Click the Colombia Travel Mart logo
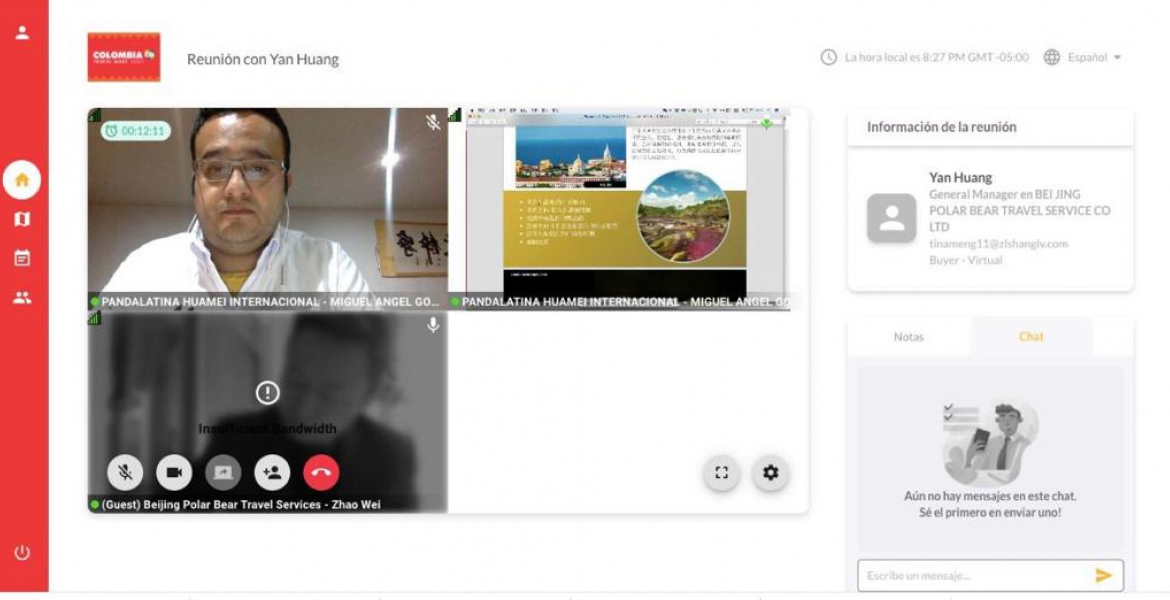Viewport: 1170px width, 600px height. pos(124,57)
